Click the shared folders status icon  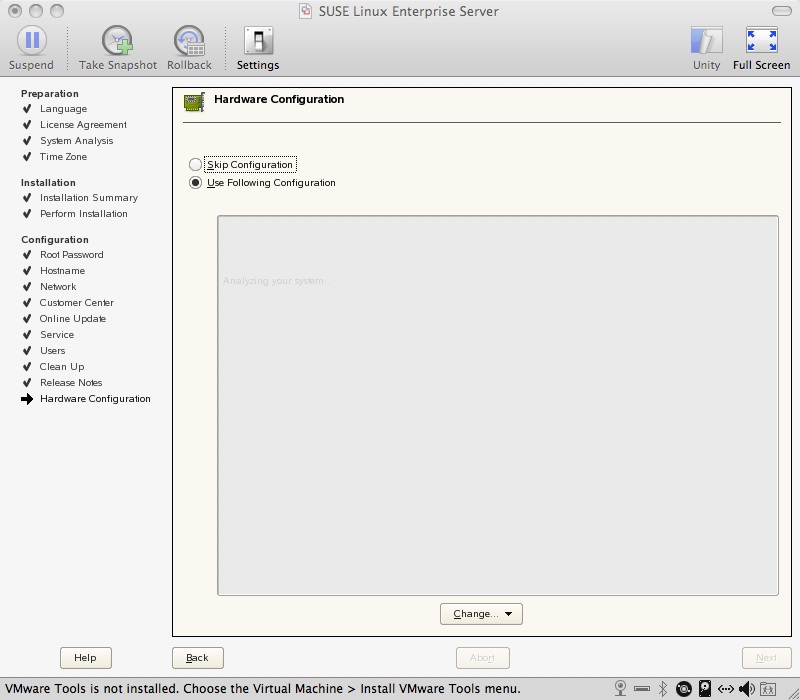point(767,689)
